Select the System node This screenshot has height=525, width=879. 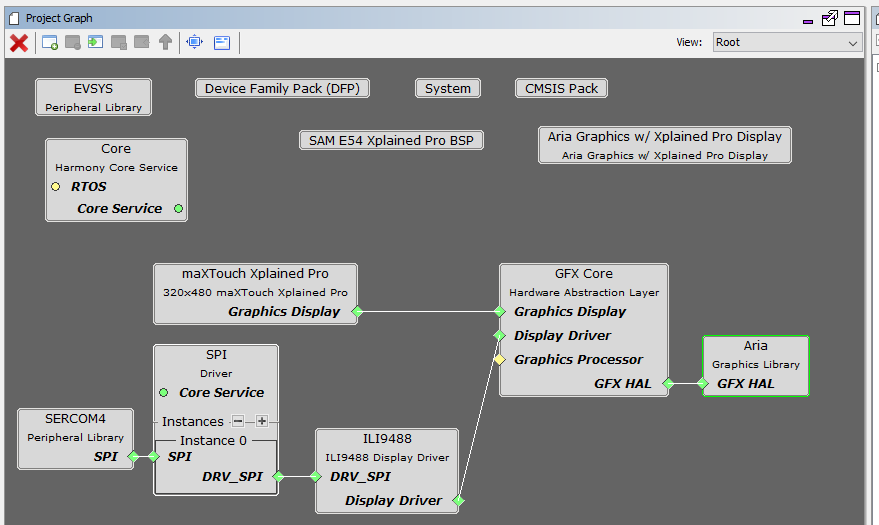point(448,89)
